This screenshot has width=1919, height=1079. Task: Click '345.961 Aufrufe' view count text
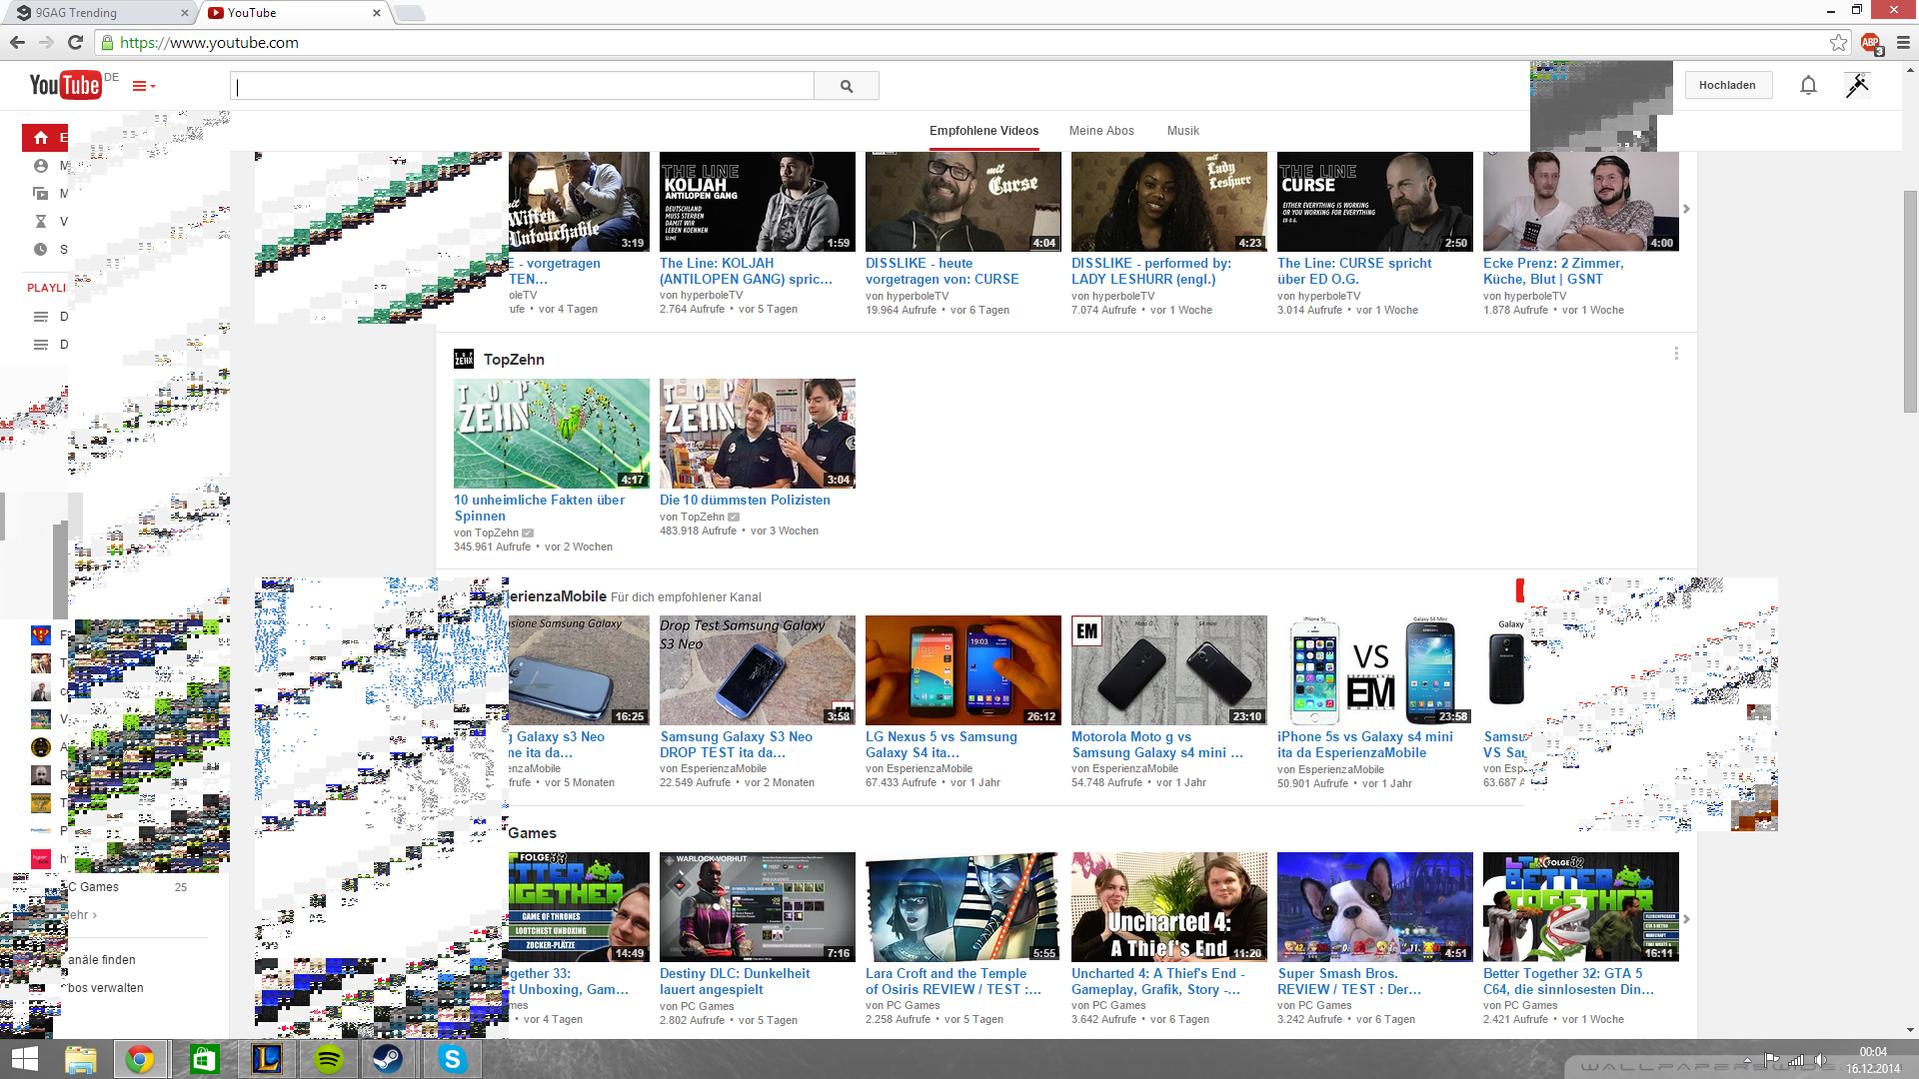(492, 547)
